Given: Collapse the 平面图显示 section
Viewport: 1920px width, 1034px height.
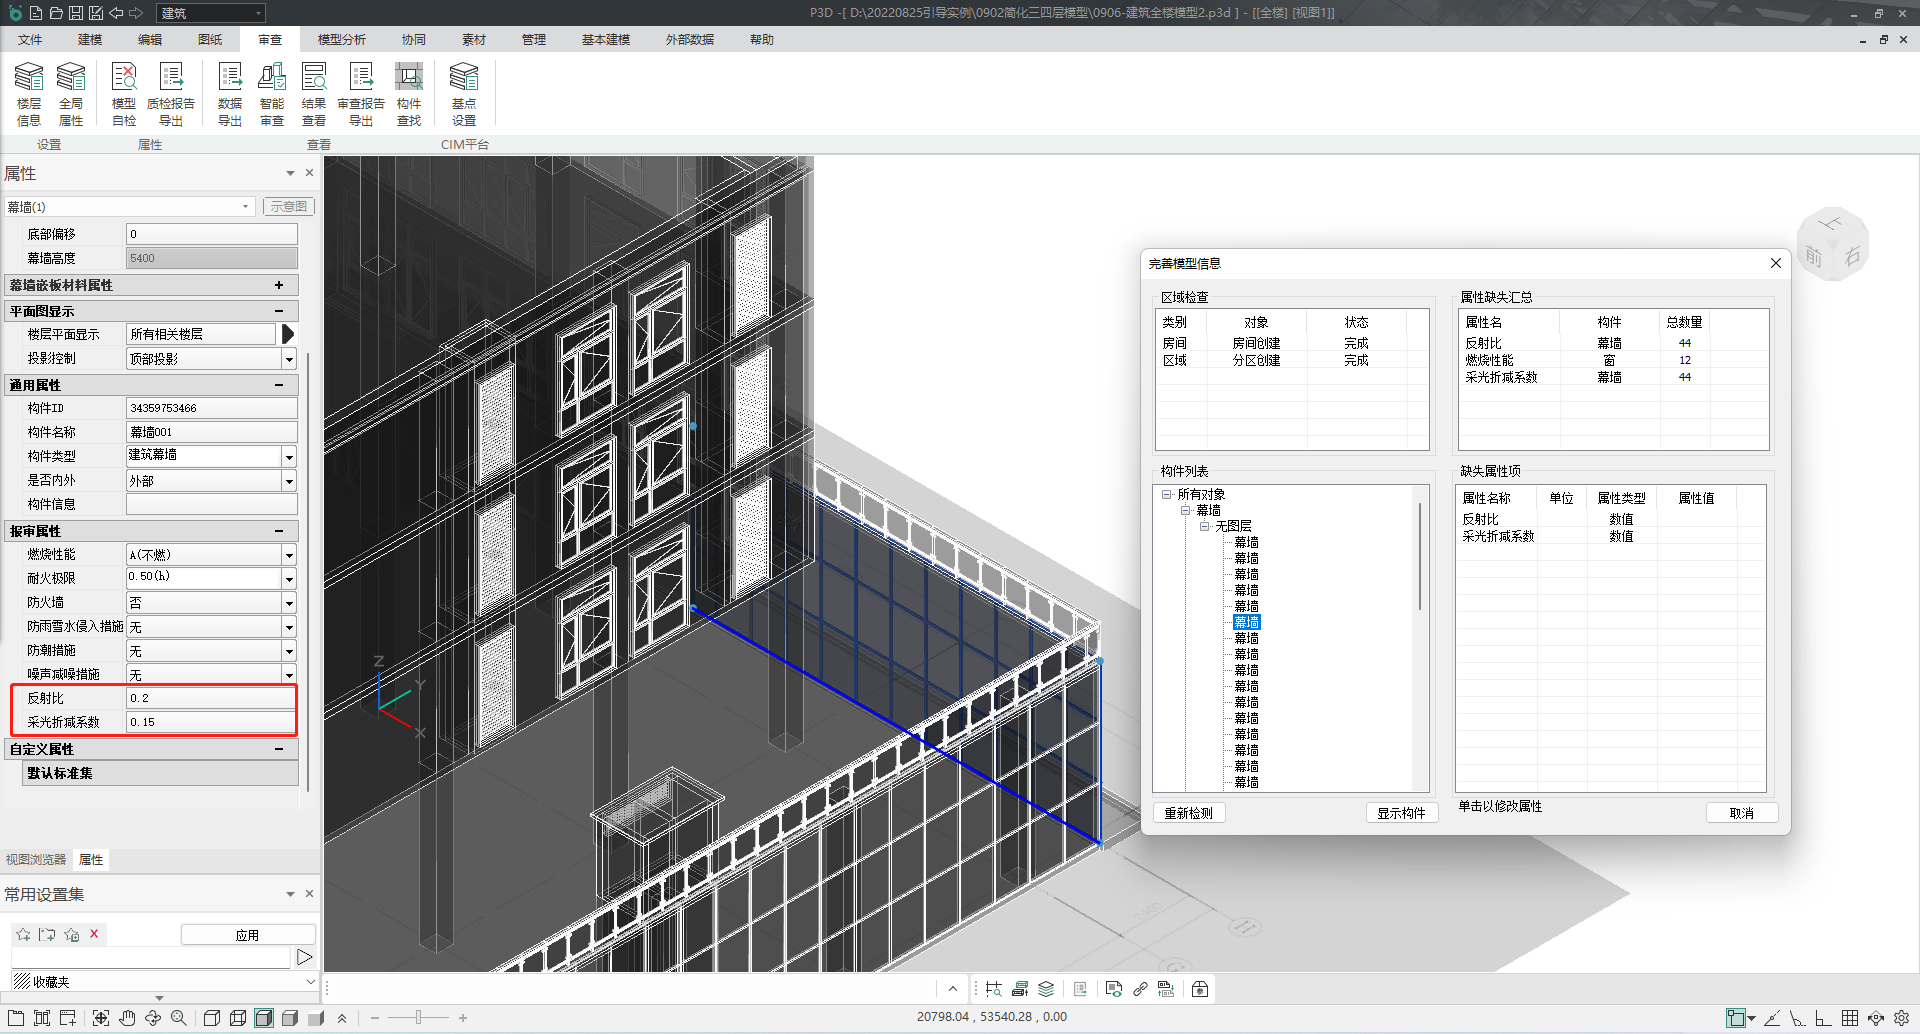Looking at the screenshot, I should click(x=279, y=311).
